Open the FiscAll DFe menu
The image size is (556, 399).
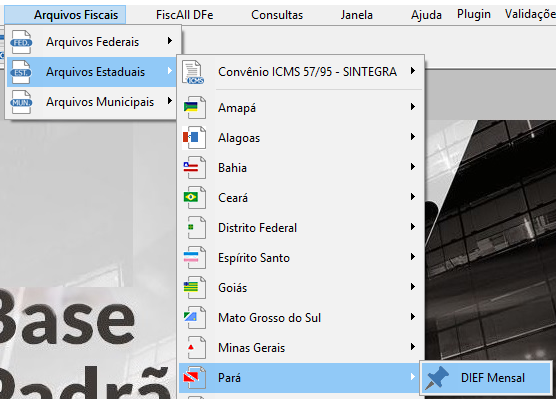(x=184, y=15)
